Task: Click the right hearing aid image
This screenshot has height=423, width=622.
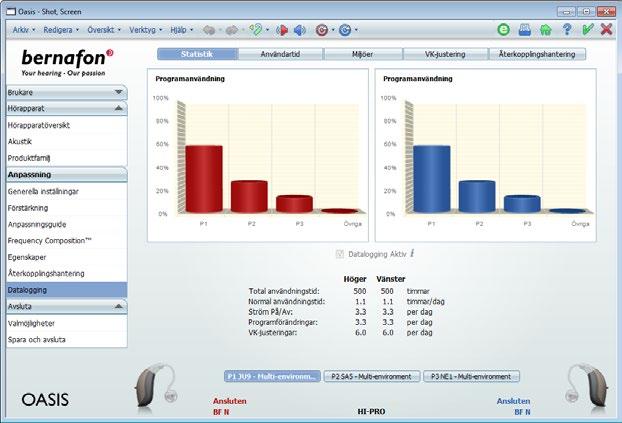Action: (587, 385)
